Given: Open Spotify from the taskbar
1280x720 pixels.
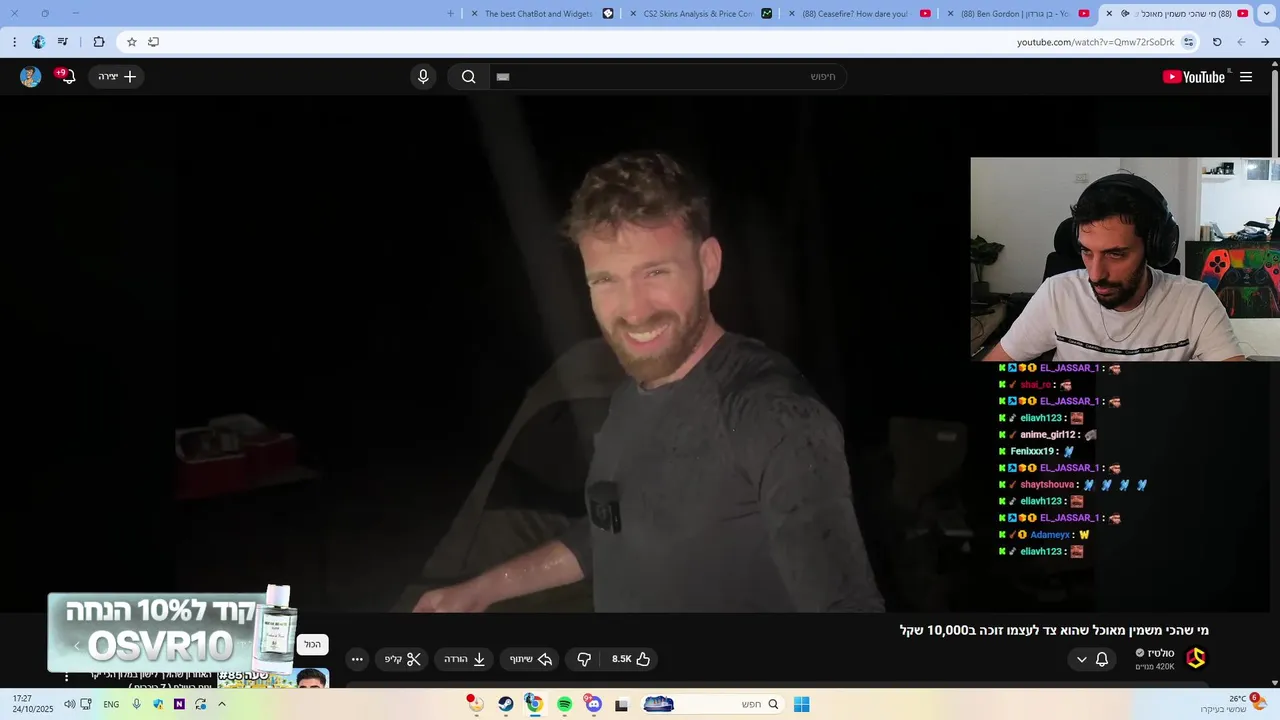Looking at the screenshot, I should pyautogui.click(x=564, y=704).
